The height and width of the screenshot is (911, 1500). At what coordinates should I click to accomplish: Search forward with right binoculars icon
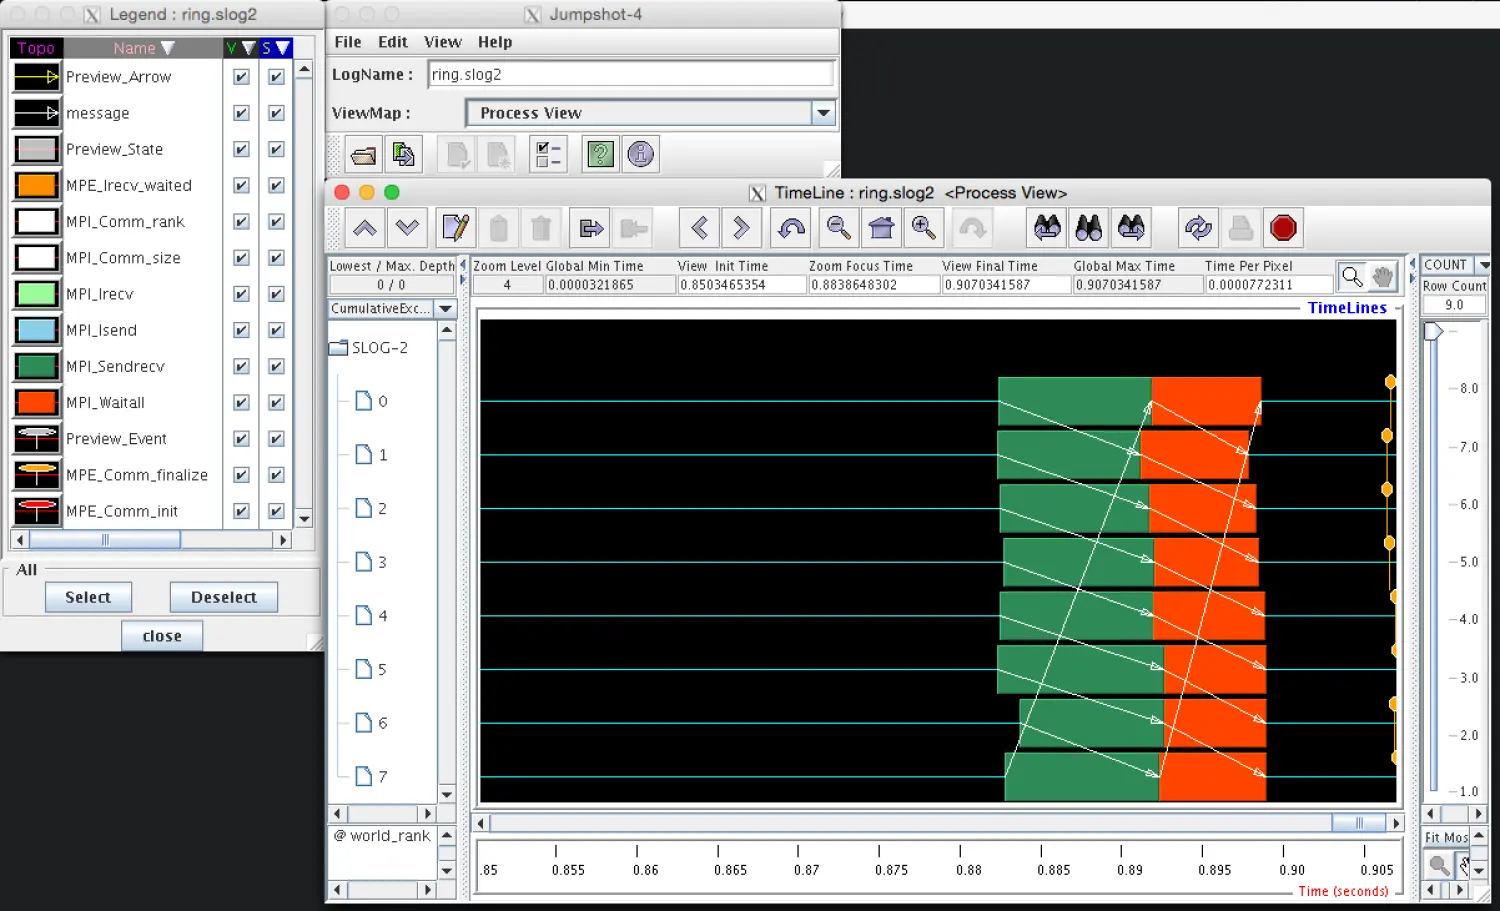point(1131,228)
